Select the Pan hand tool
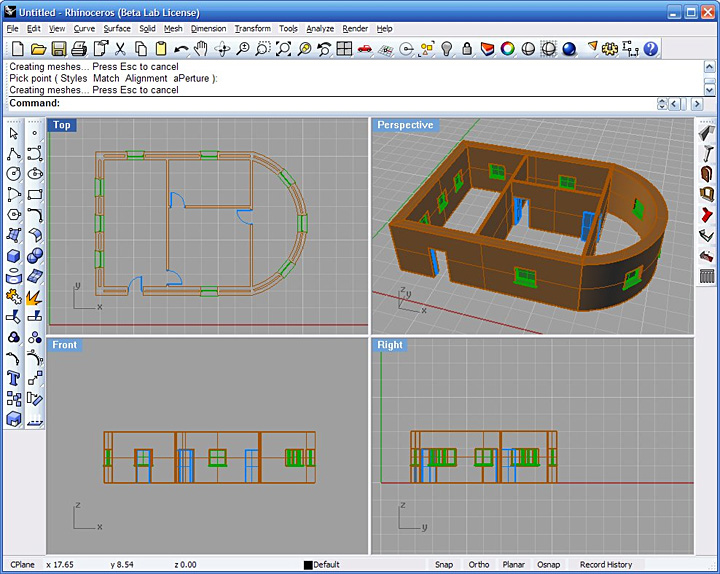720x574 pixels. pos(201,49)
